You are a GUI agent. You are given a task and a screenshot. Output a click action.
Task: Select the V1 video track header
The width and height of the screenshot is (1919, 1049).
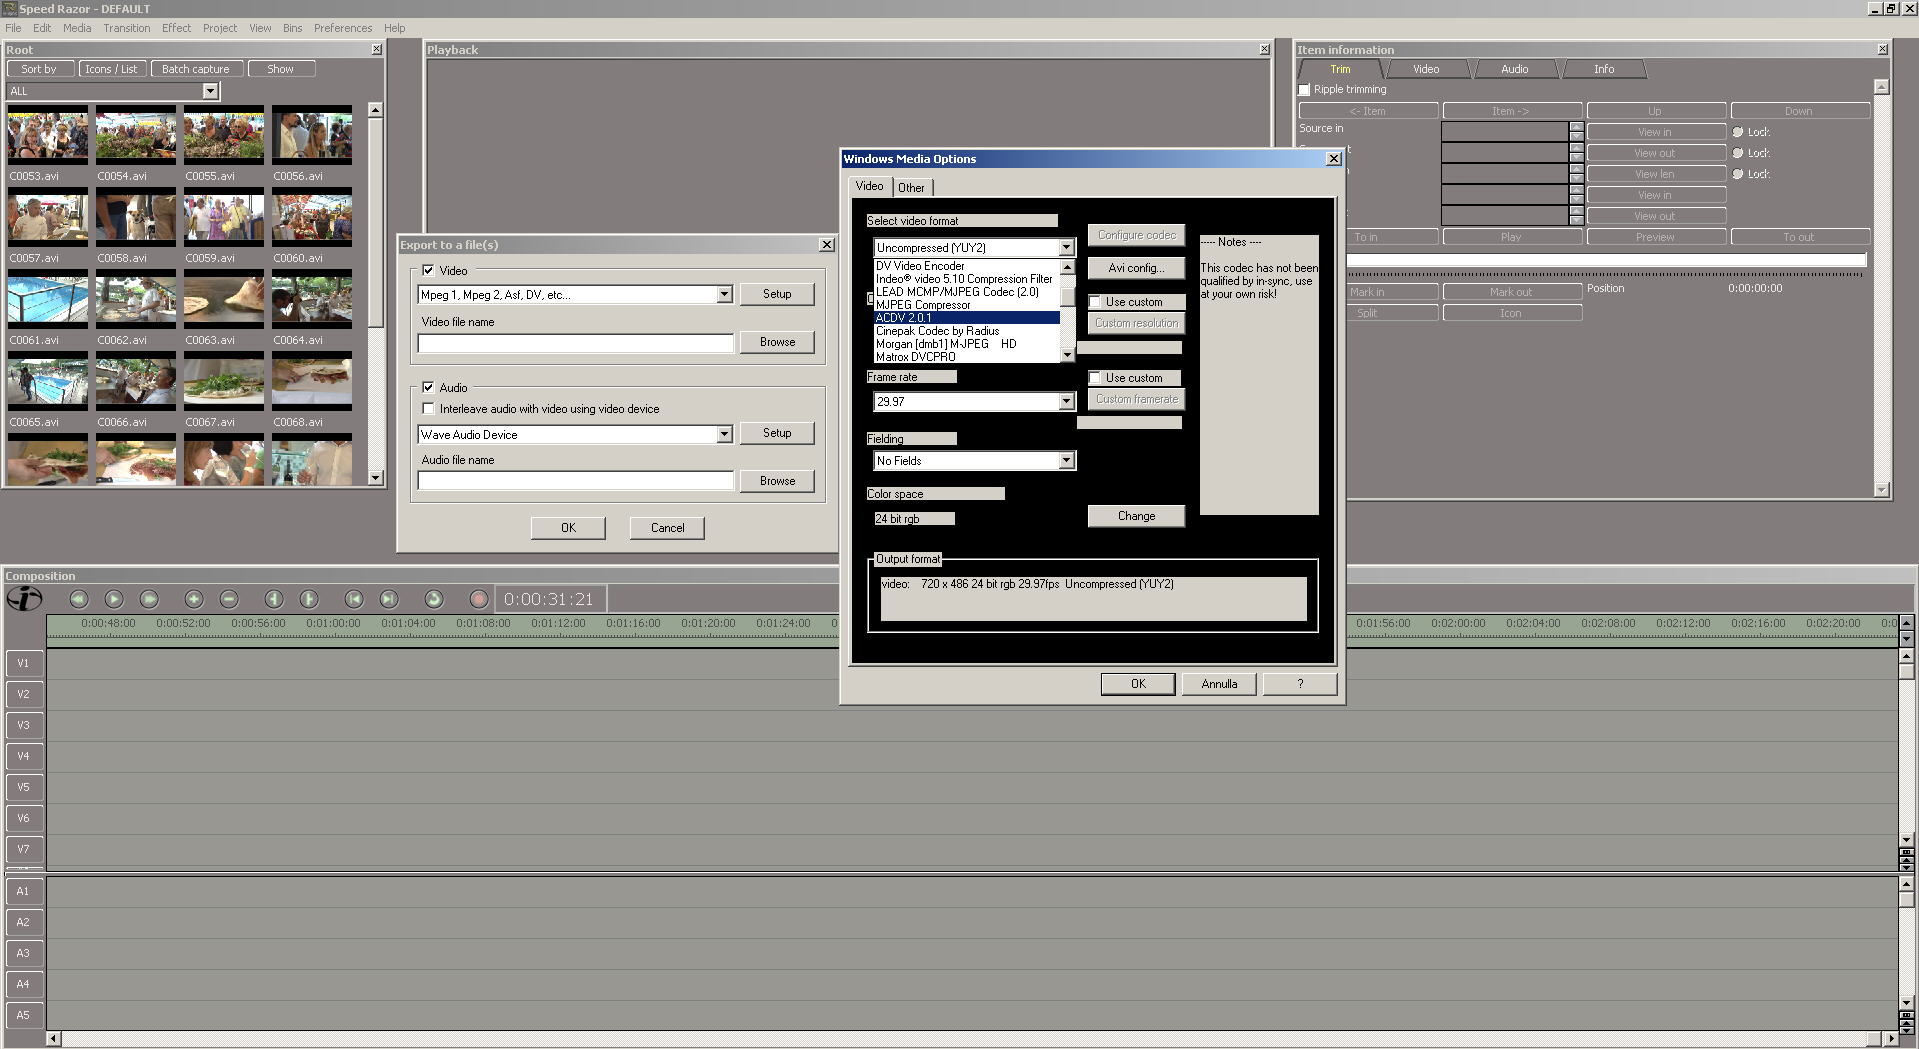(24, 663)
